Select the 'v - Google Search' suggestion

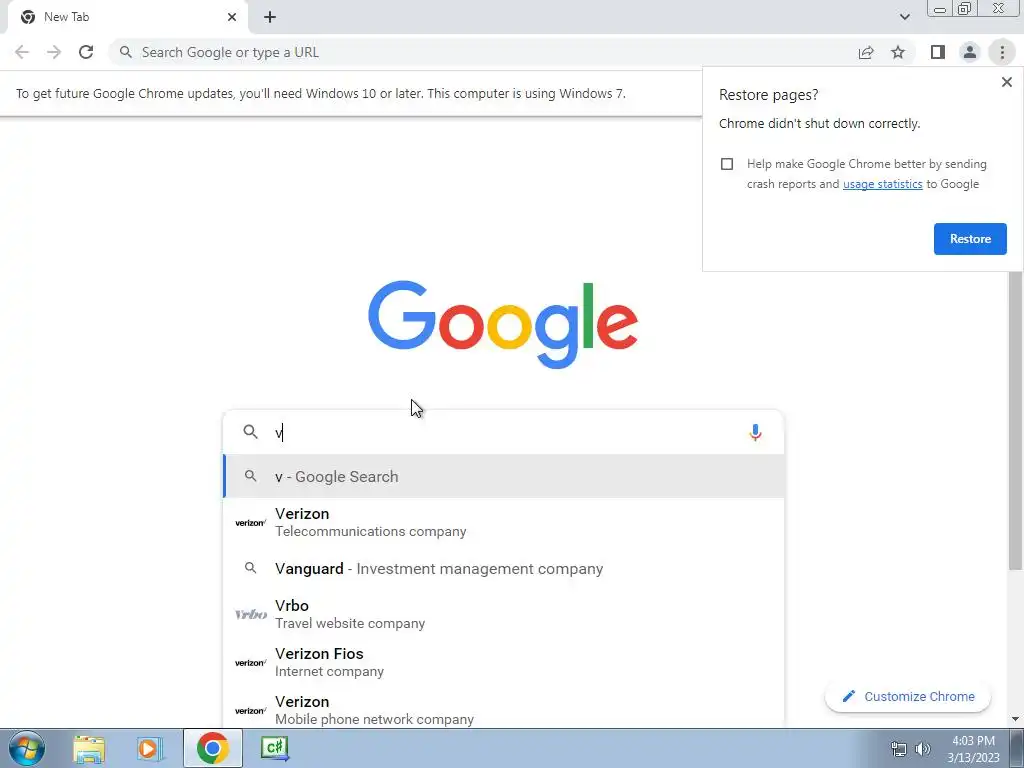pyautogui.click(x=504, y=477)
